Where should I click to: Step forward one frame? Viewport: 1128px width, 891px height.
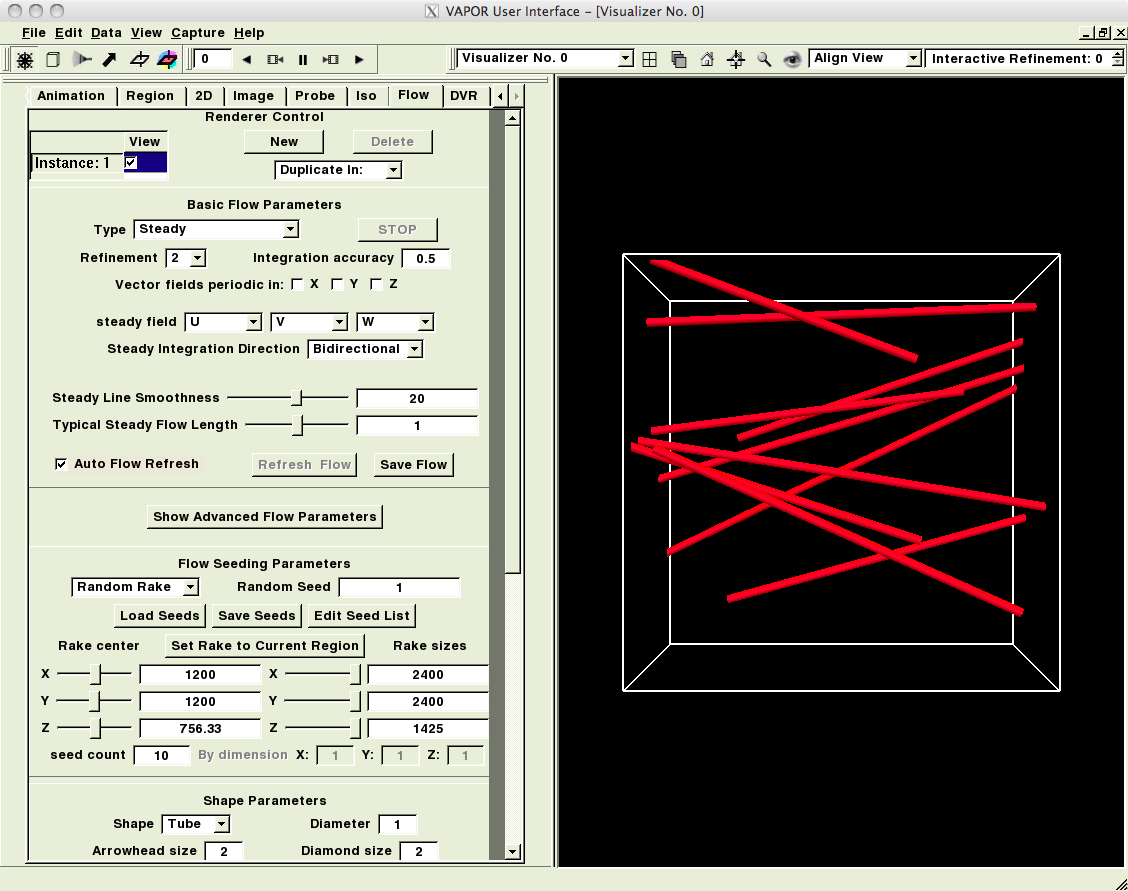tap(331, 60)
